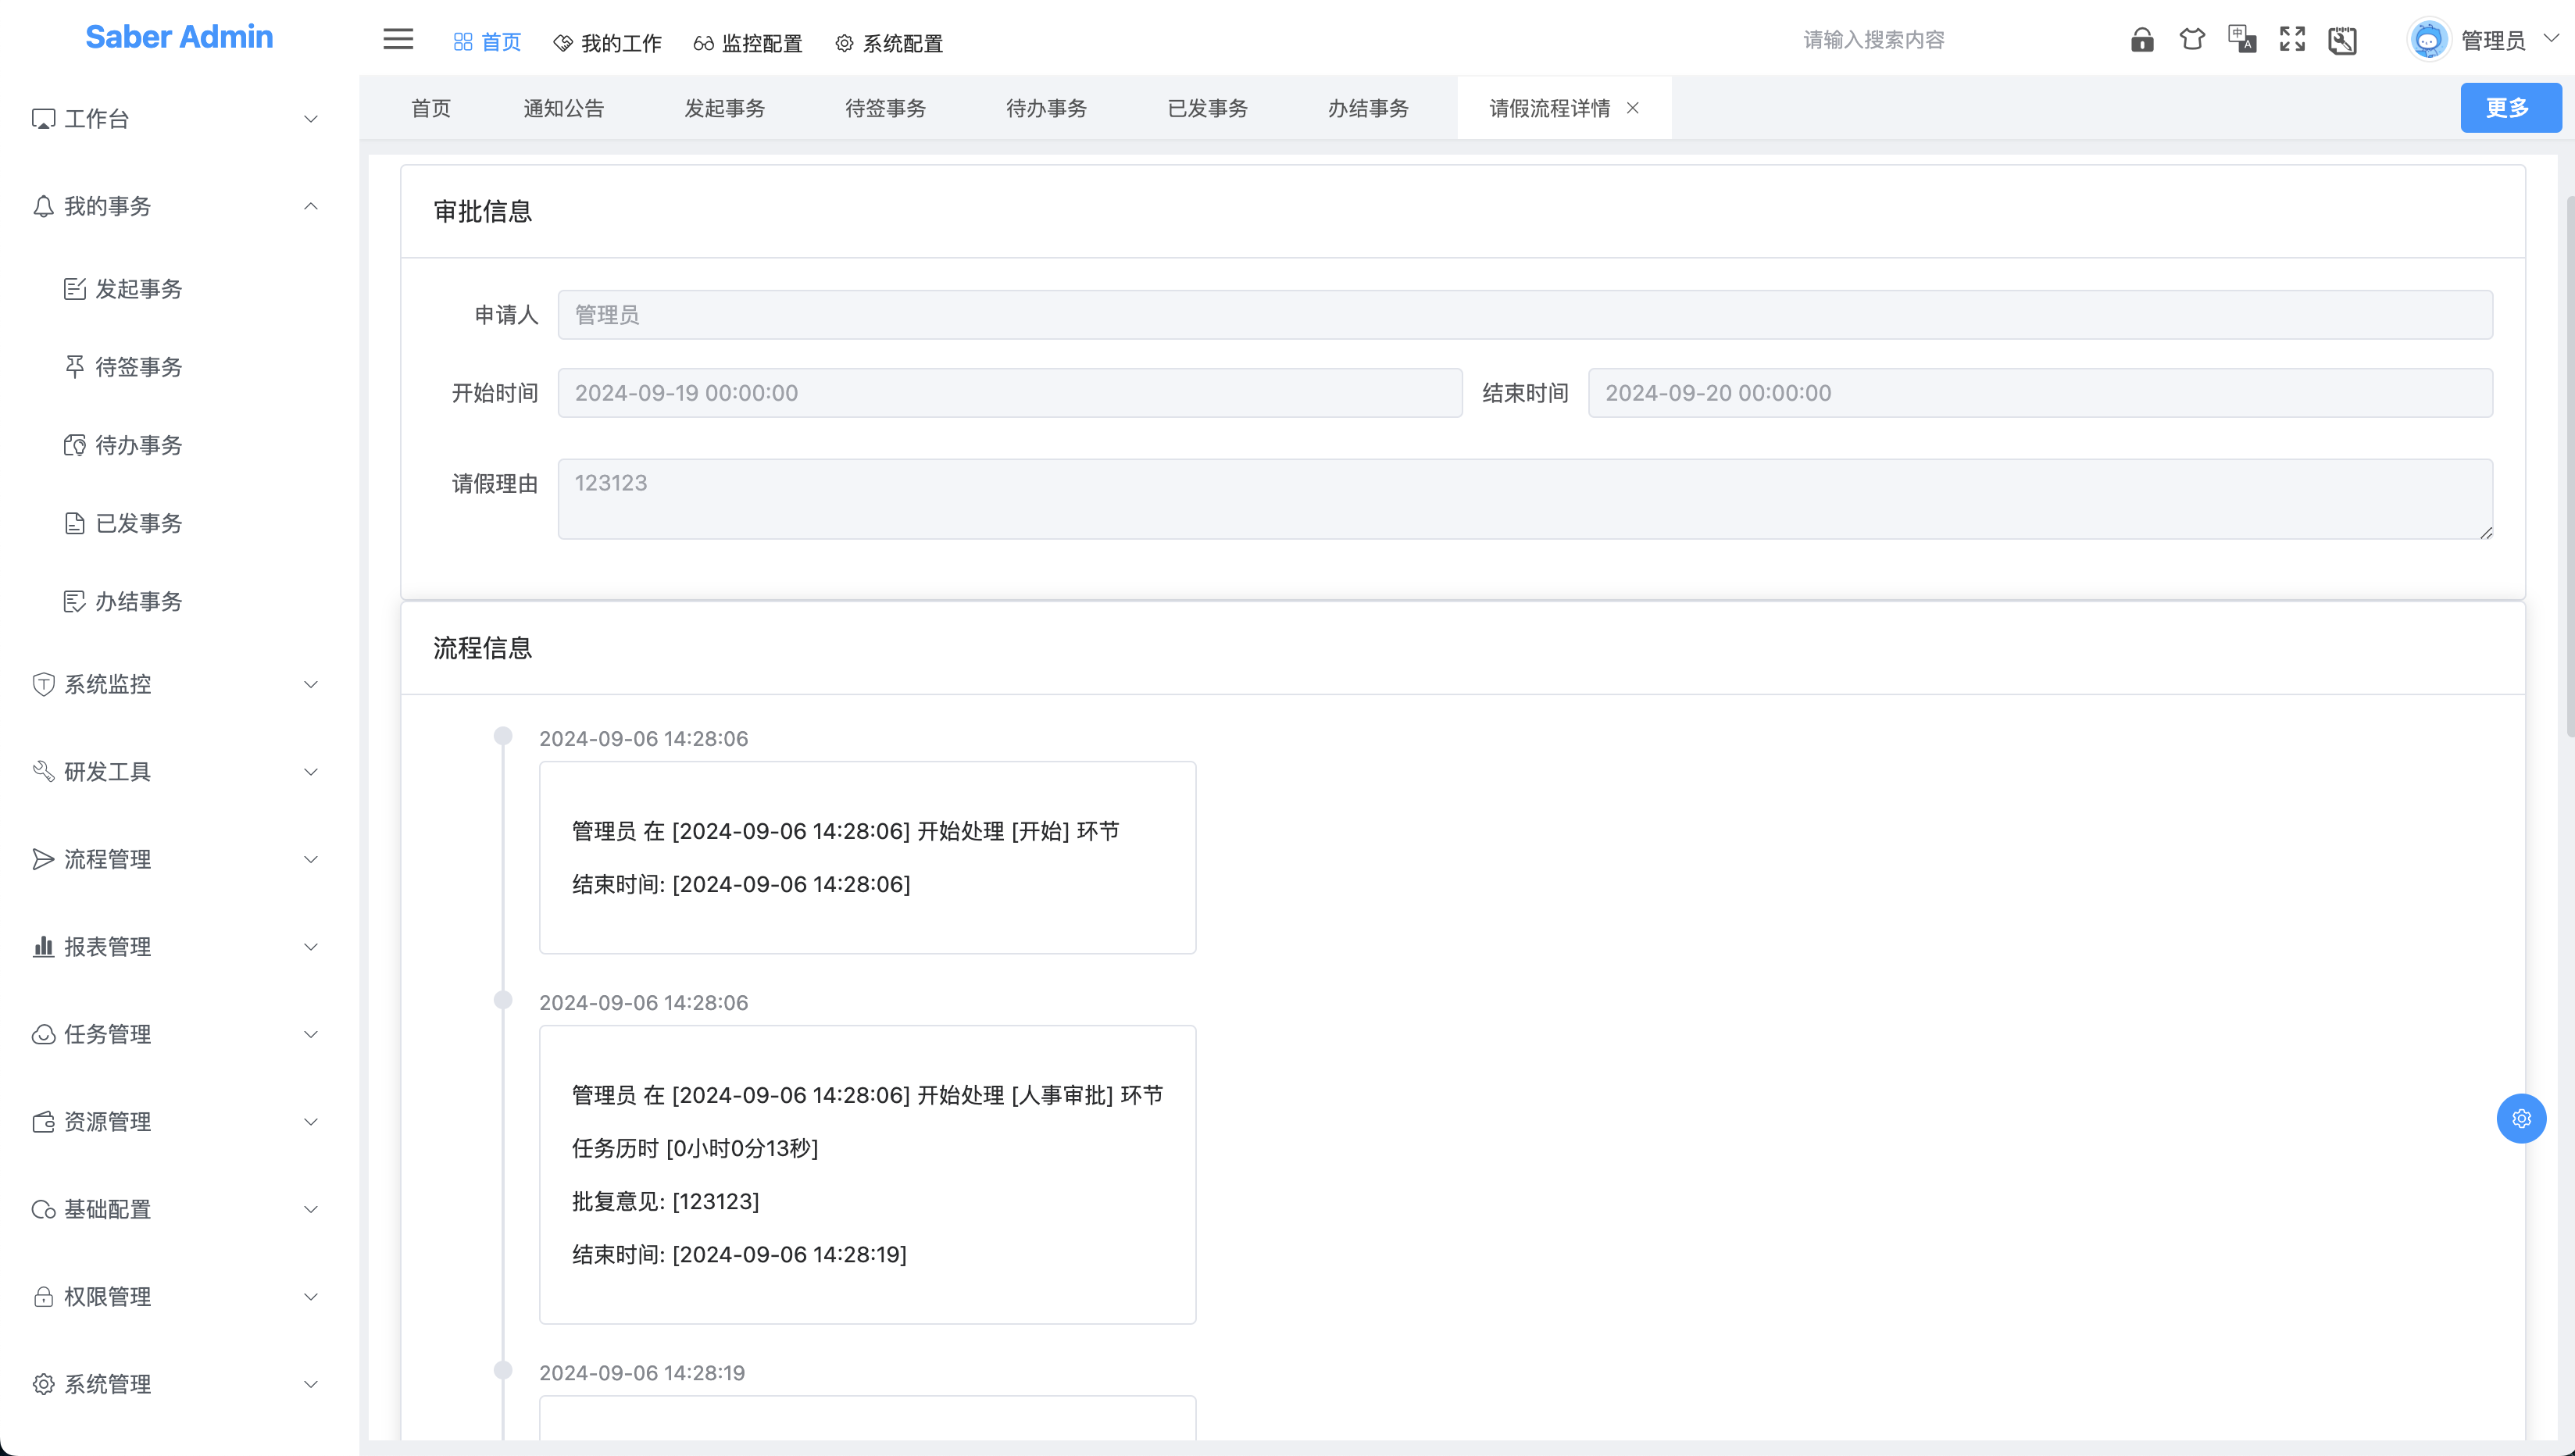Click the 报表管理 bar chart icon

(43, 946)
